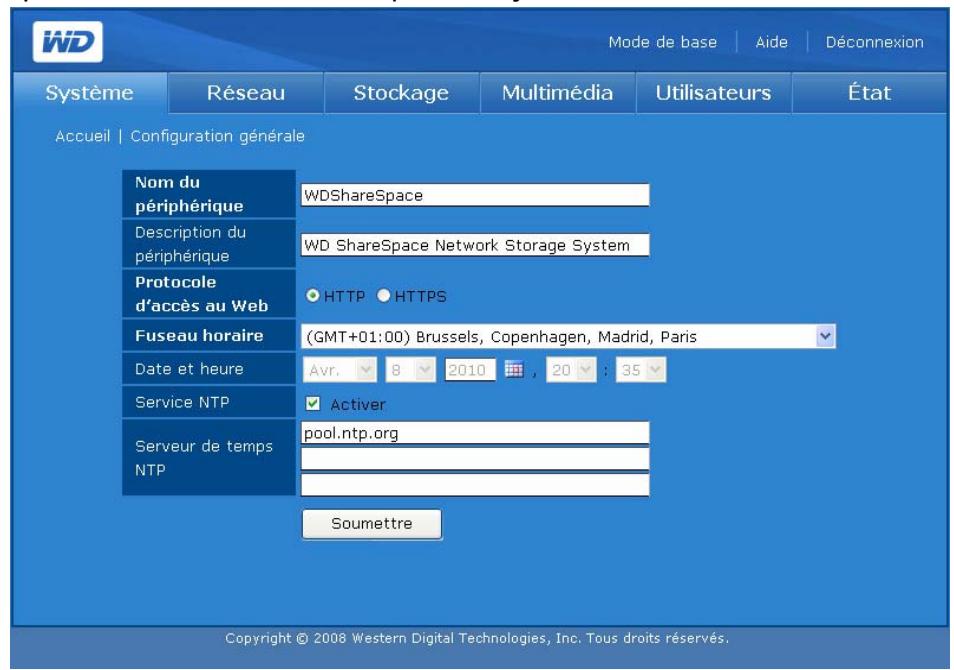954x670 pixels.
Task: Select the HTTPS protocol radio button
Action: tap(383, 296)
